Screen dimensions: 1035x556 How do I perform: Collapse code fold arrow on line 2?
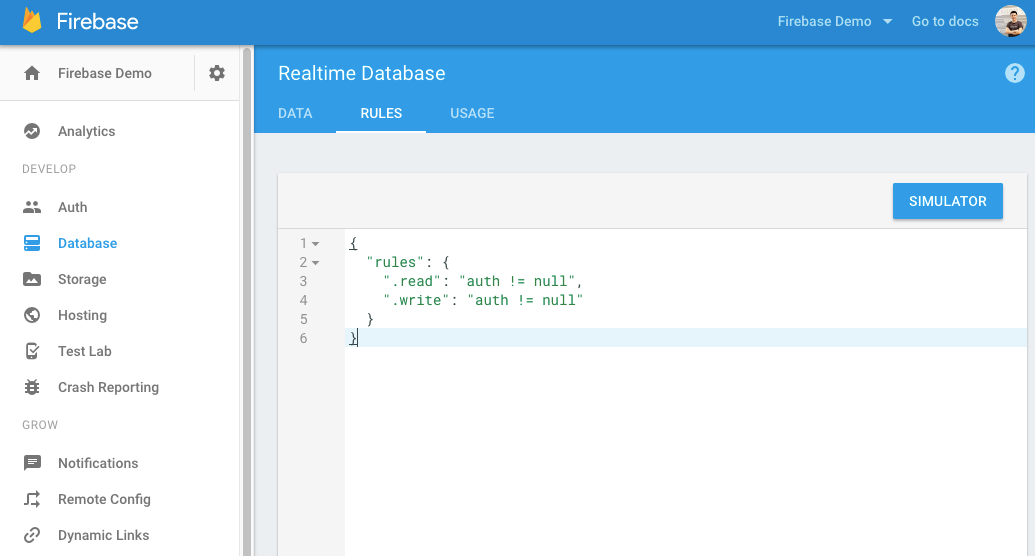[x=316, y=263]
